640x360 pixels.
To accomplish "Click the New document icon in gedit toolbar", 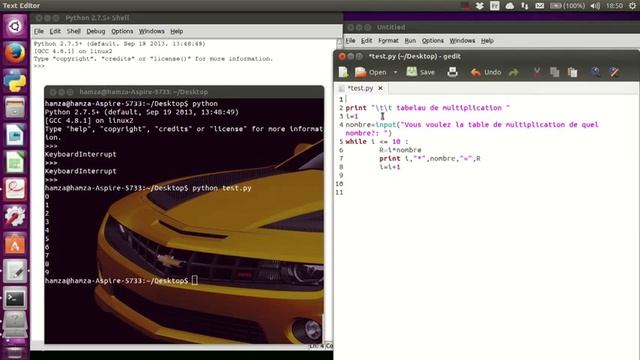I will pyautogui.click(x=343, y=72).
